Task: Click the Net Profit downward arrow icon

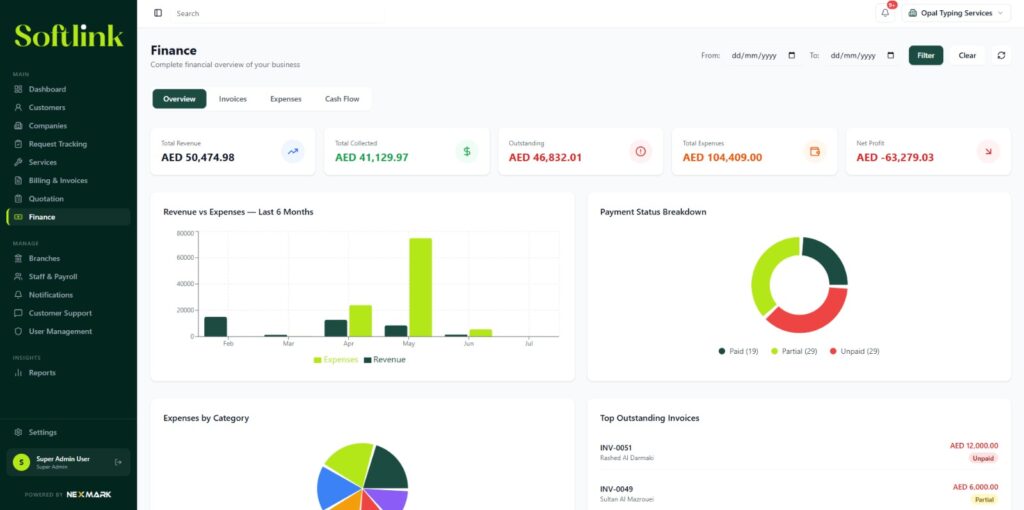Action: (988, 151)
